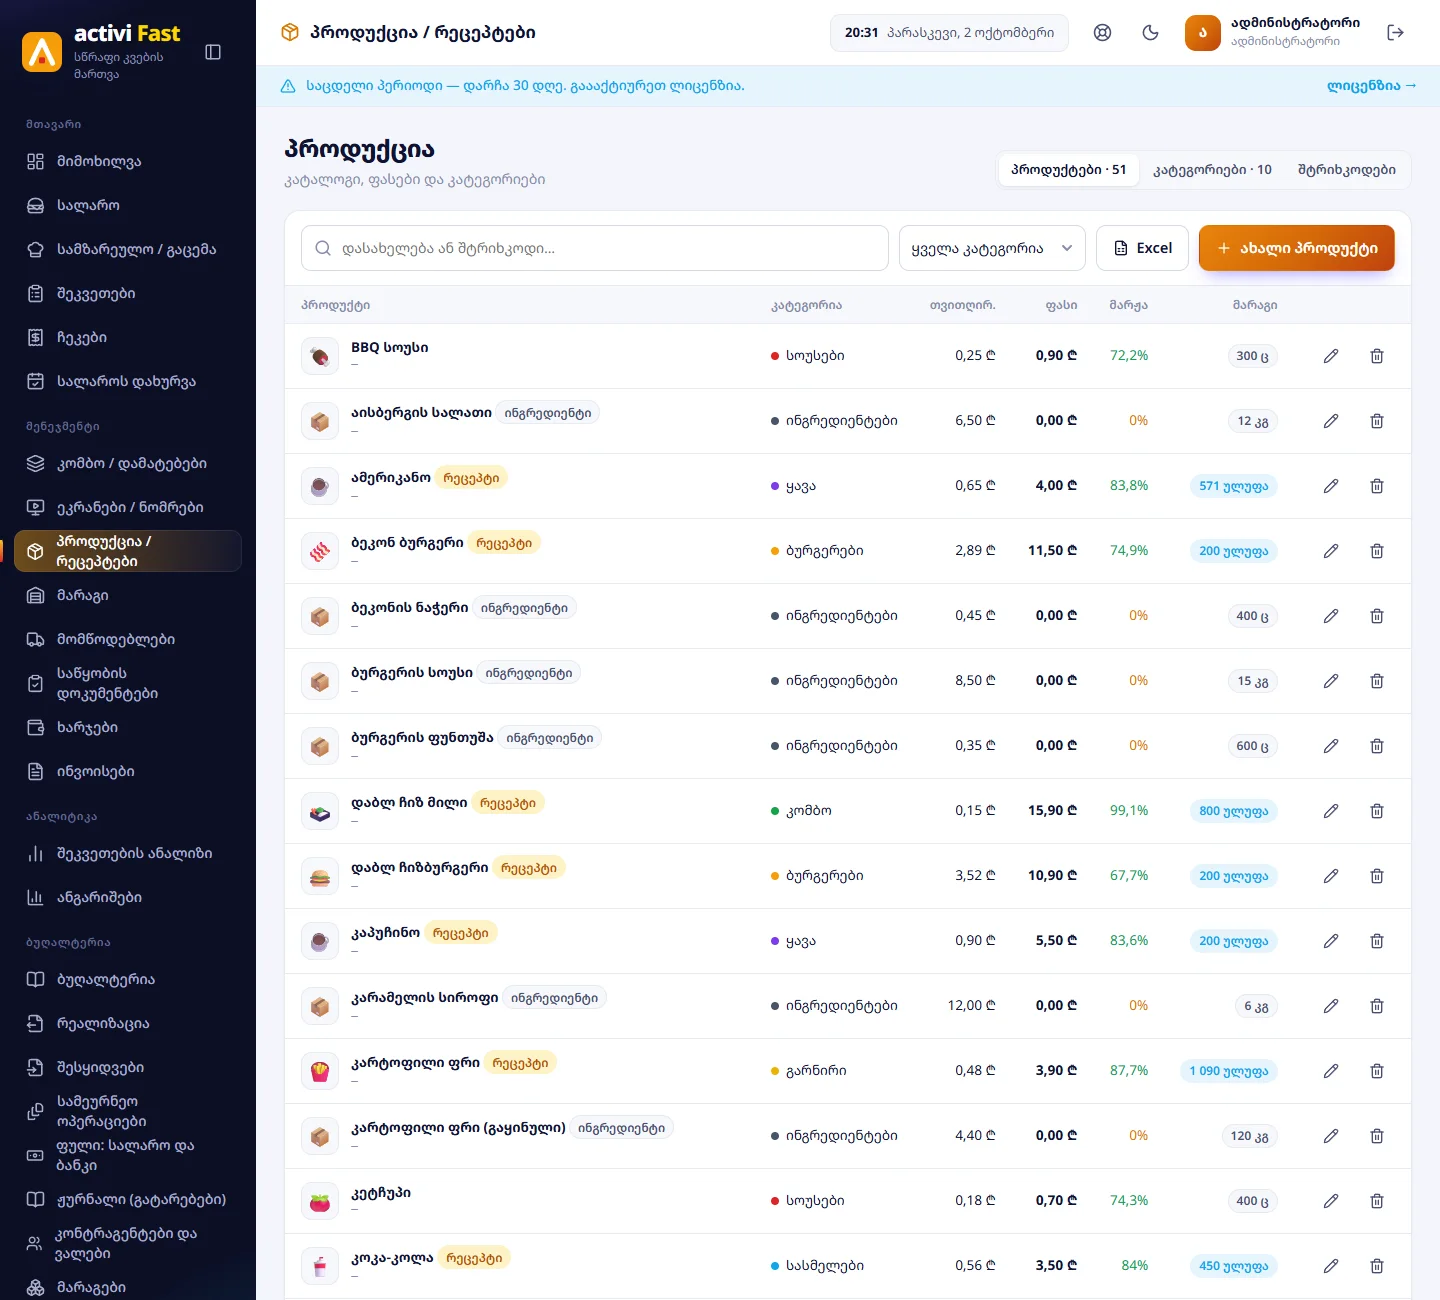
Task: Open ანგარიშები in the sidebar
Action: click(128, 897)
